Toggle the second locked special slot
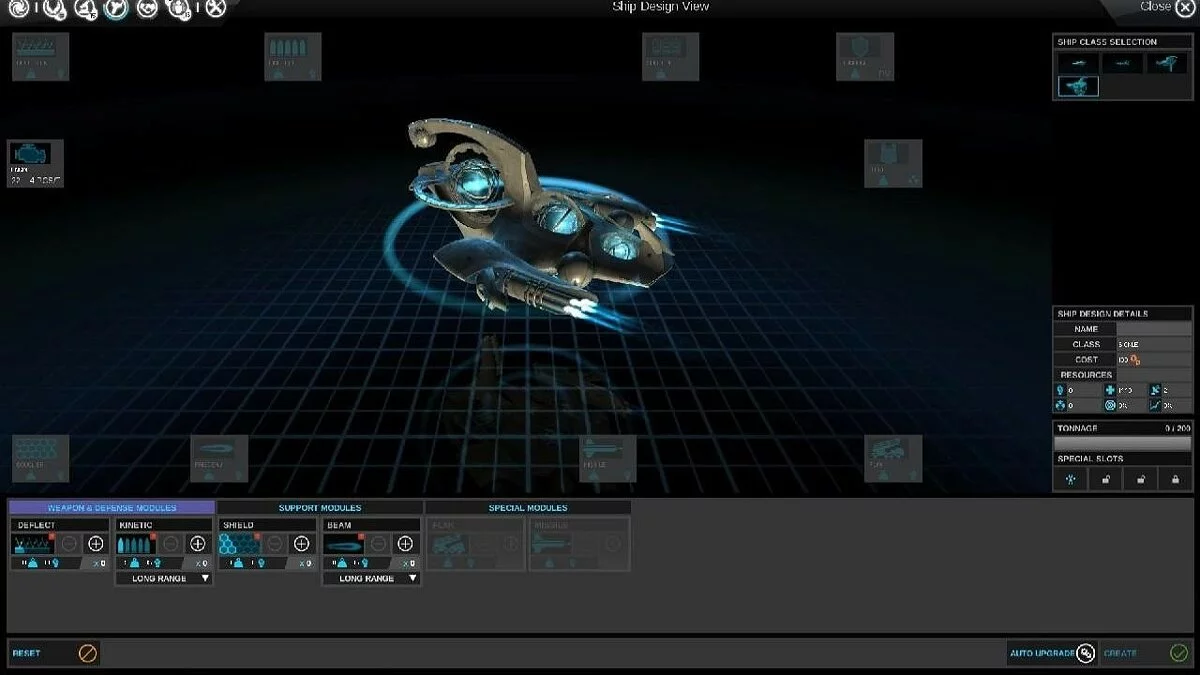This screenshot has width=1200, height=675. 1105,480
